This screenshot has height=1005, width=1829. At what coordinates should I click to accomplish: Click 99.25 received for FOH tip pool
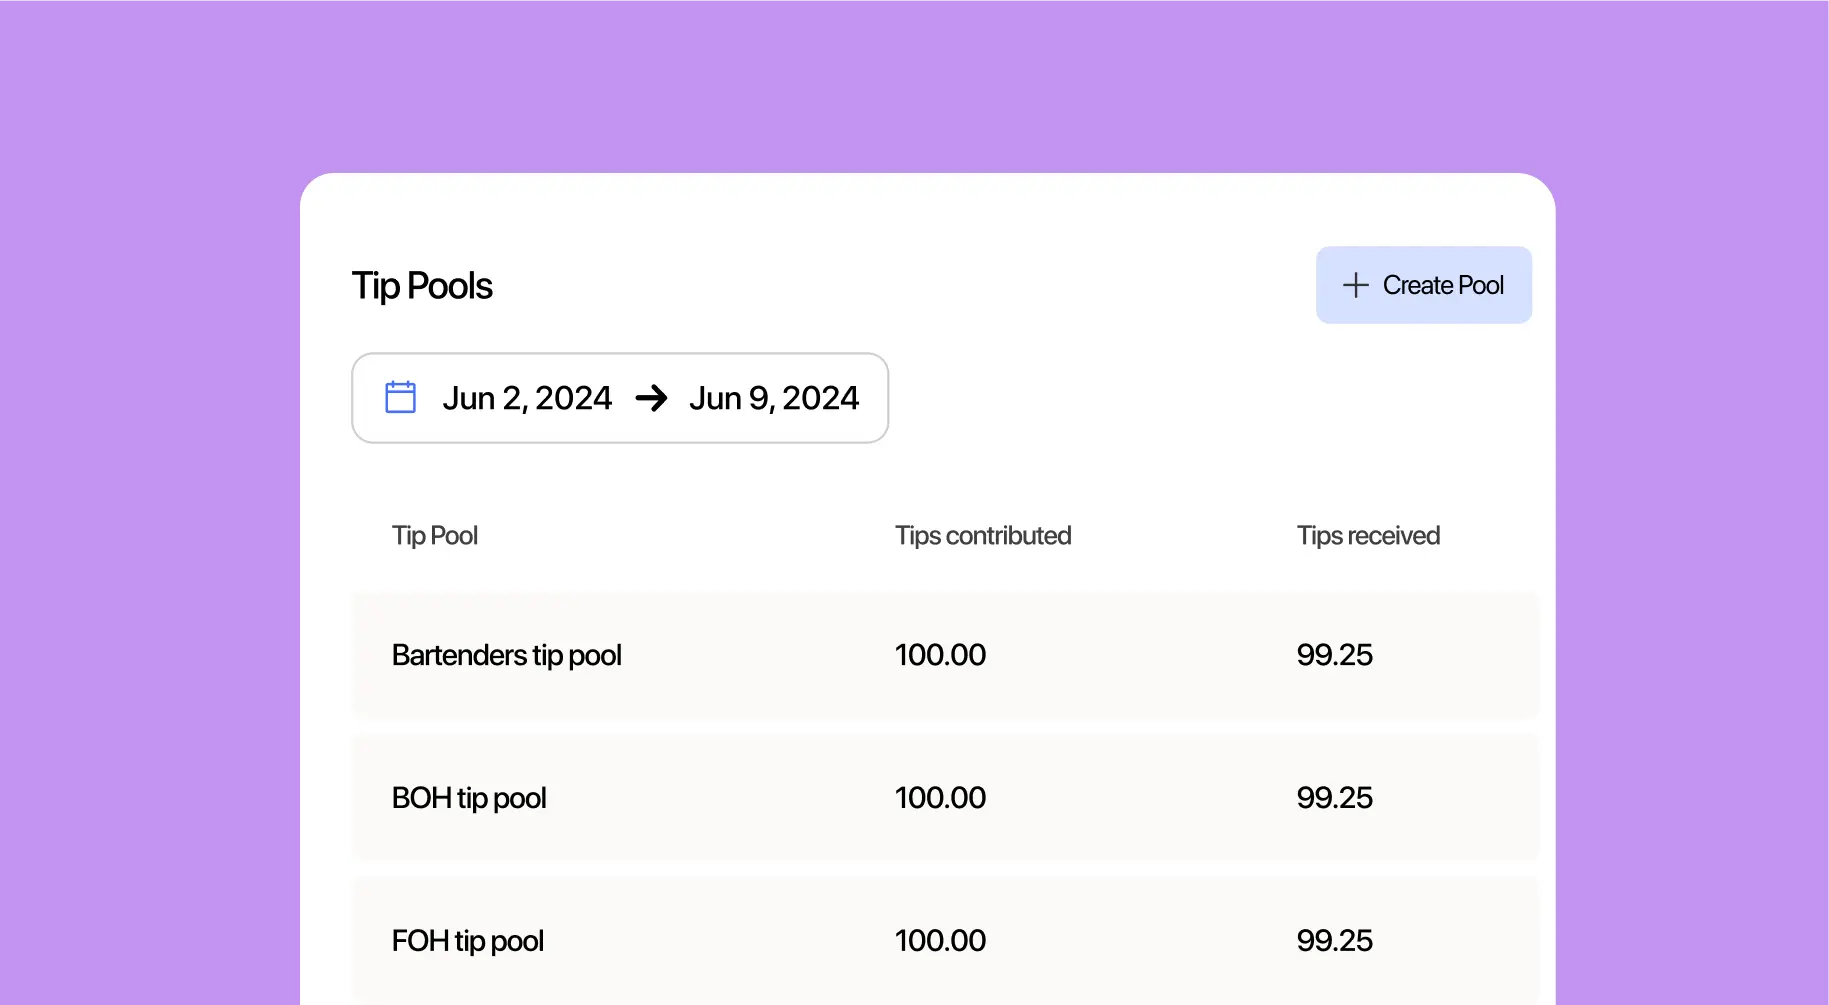1334,941
